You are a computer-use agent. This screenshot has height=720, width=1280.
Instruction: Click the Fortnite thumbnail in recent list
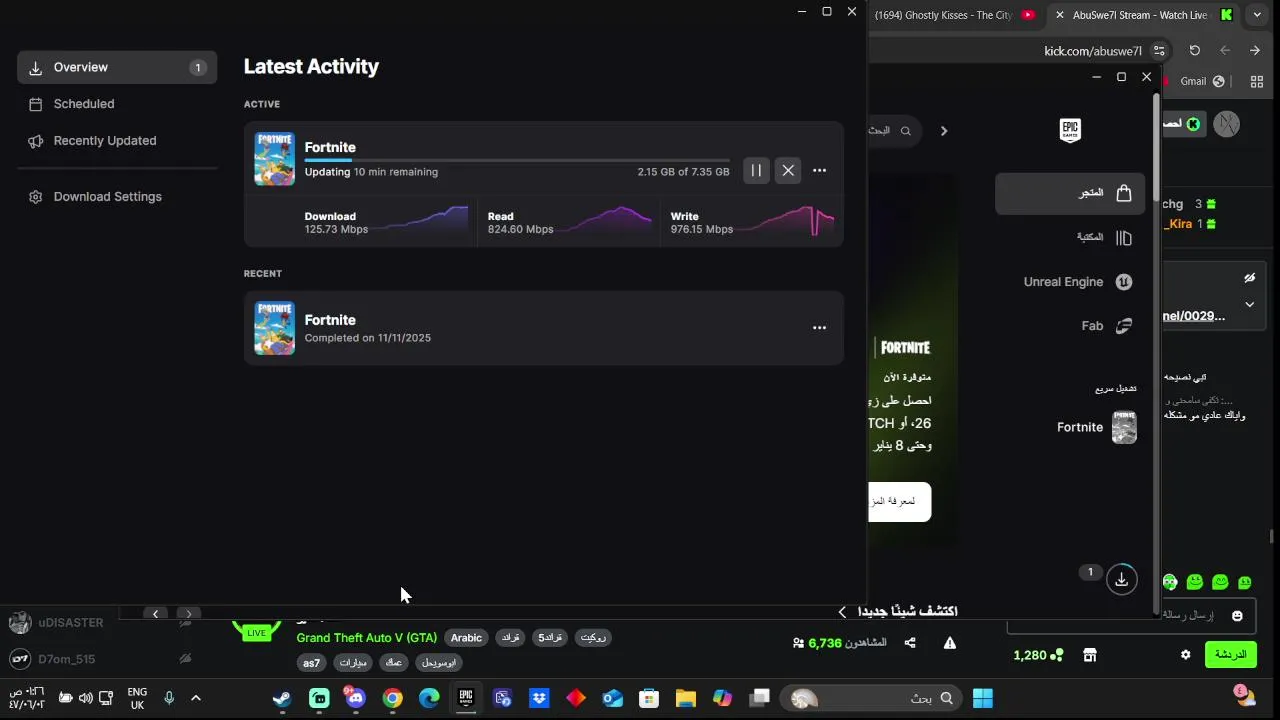tap(274, 328)
